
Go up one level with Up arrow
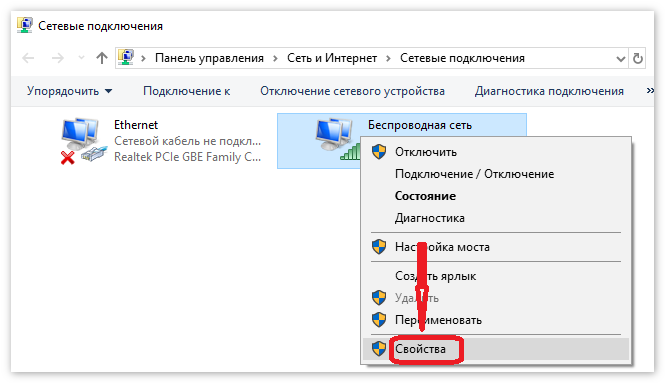pos(101,58)
